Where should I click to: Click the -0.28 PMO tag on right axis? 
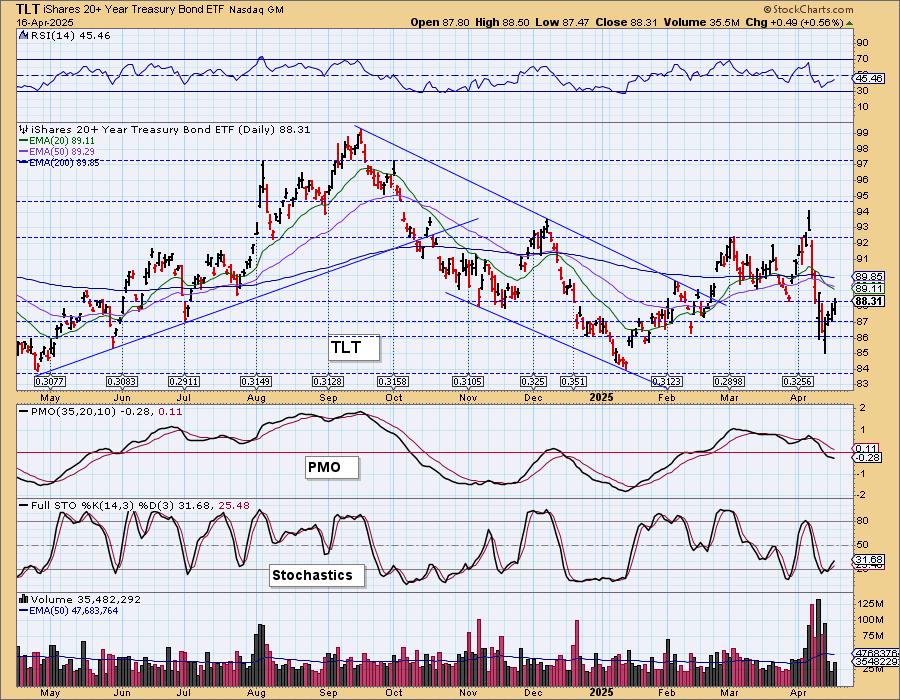click(867, 458)
